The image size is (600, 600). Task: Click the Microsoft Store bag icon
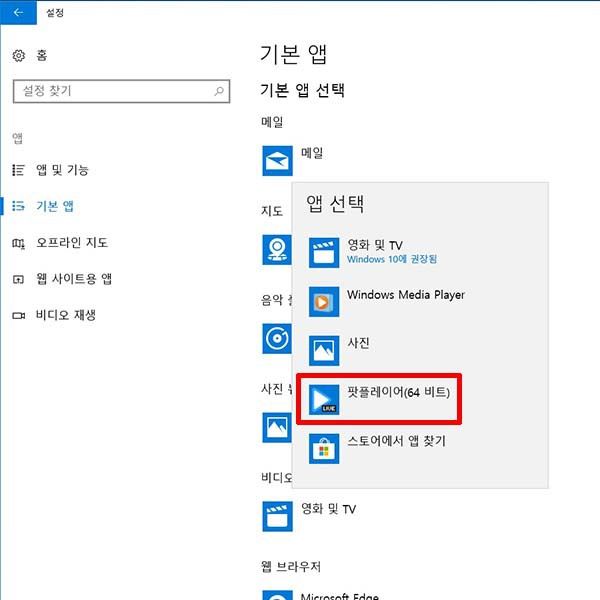pos(324,448)
